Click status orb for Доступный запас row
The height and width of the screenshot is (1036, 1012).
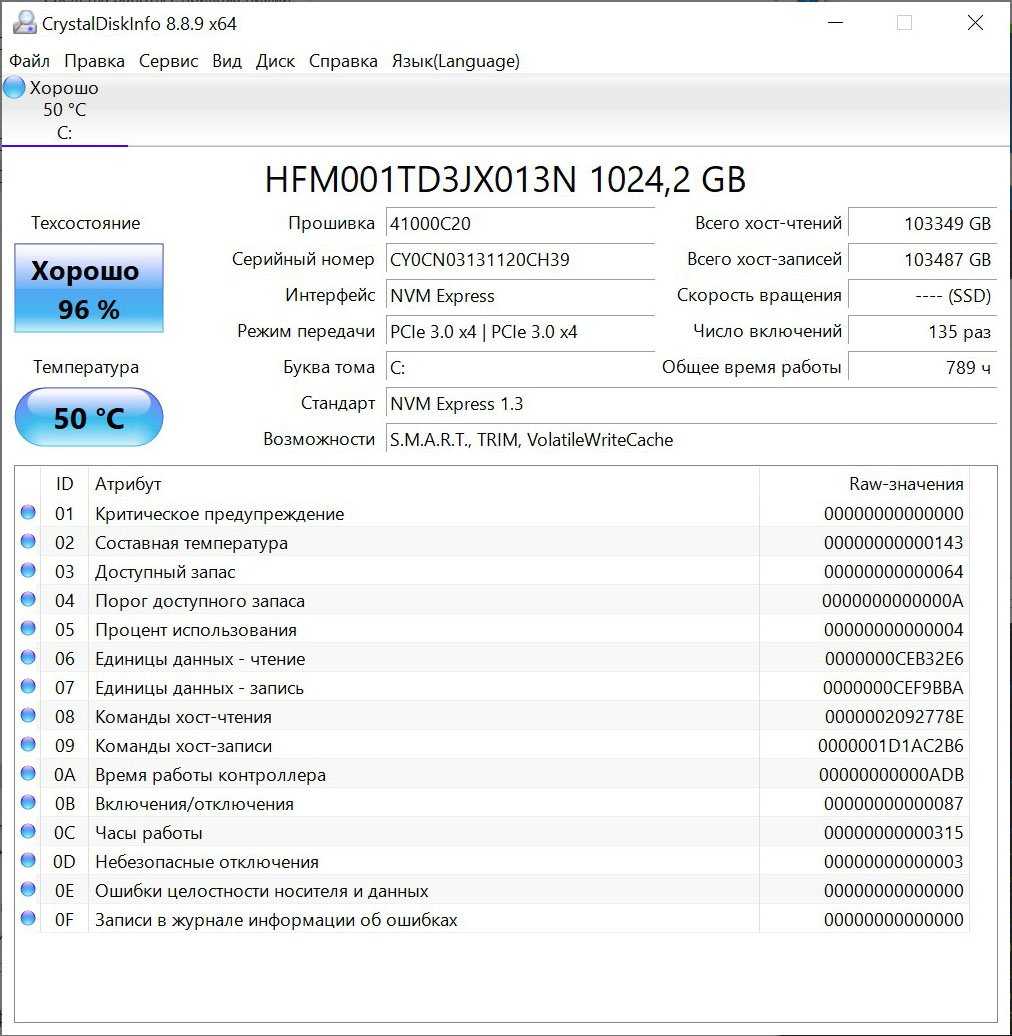click(x=28, y=571)
